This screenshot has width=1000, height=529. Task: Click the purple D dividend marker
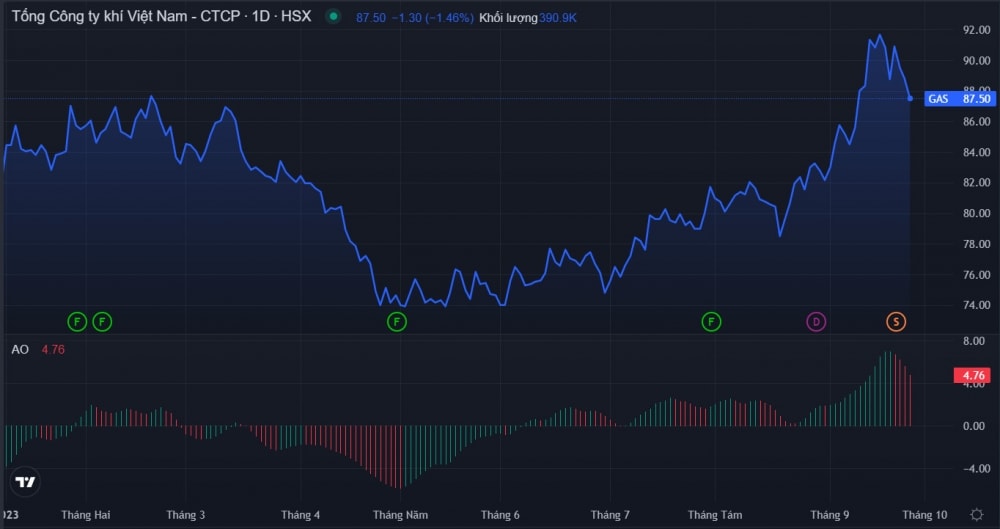click(x=816, y=322)
